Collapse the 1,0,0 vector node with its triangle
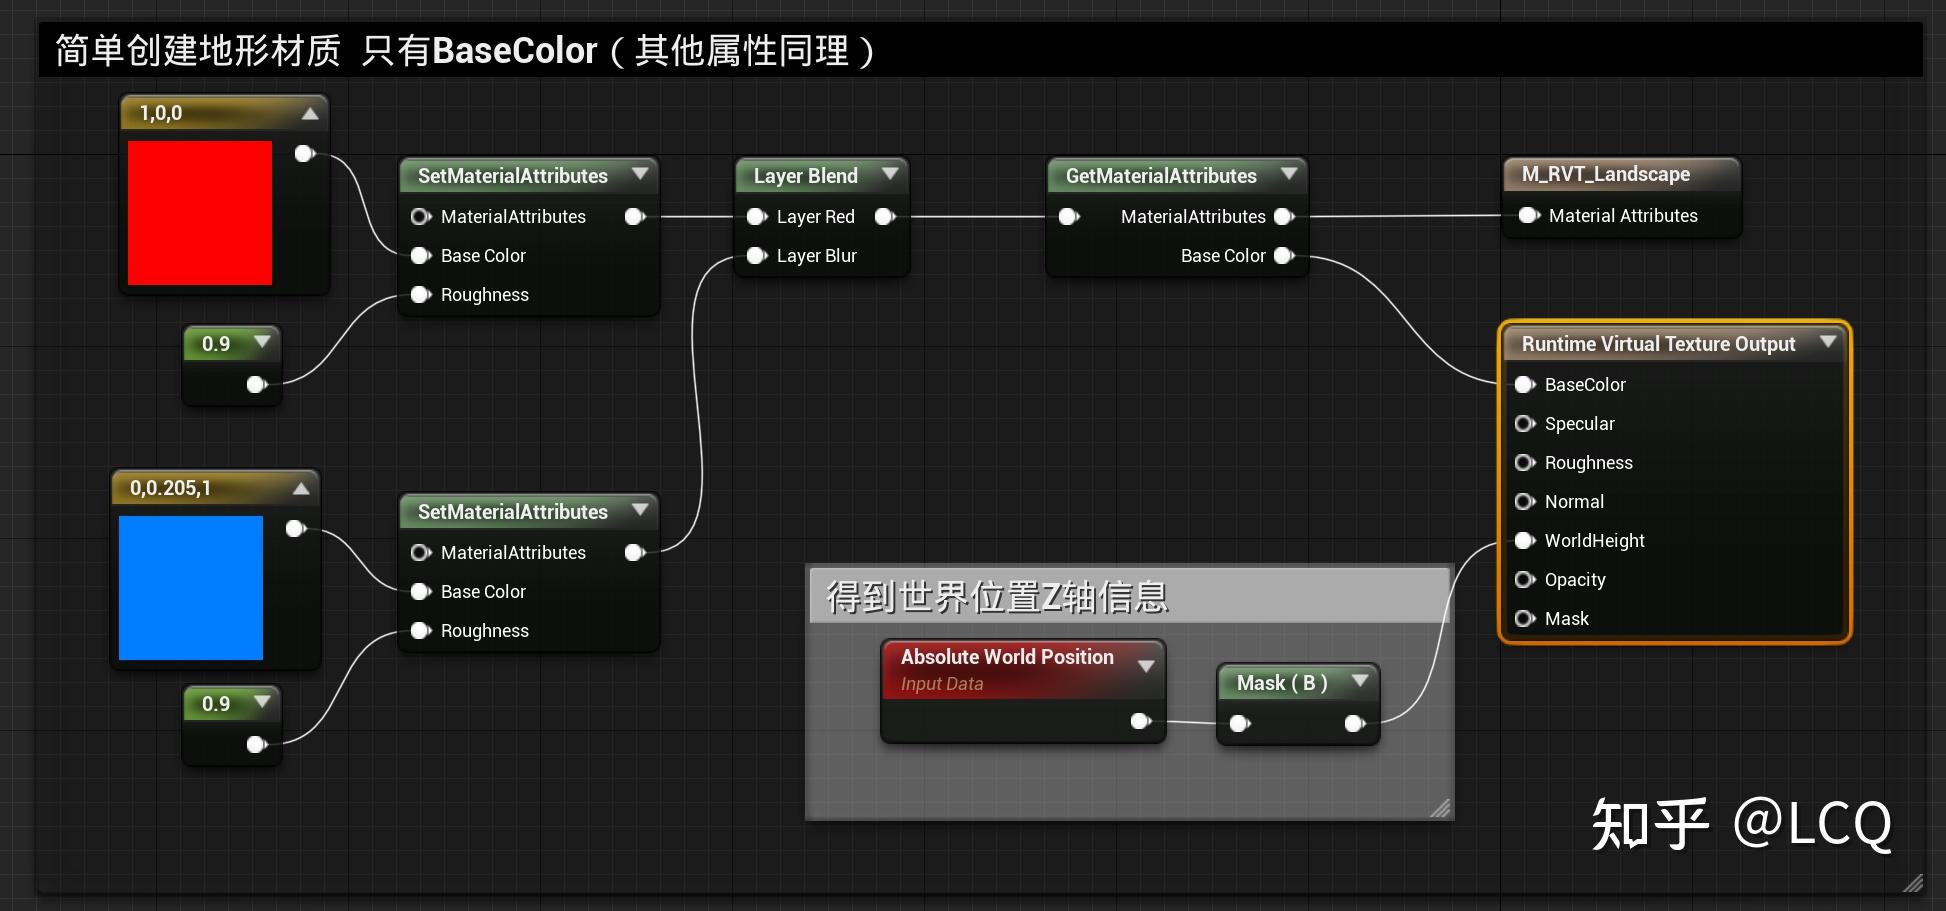 point(310,113)
